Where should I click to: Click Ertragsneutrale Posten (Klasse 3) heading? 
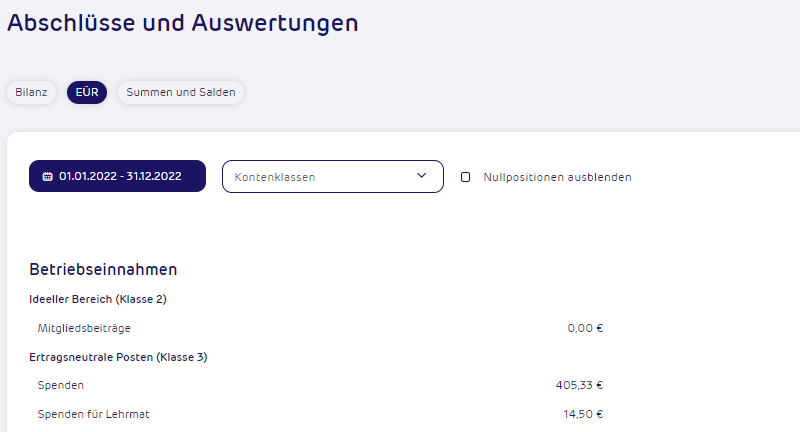pos(118,357)
